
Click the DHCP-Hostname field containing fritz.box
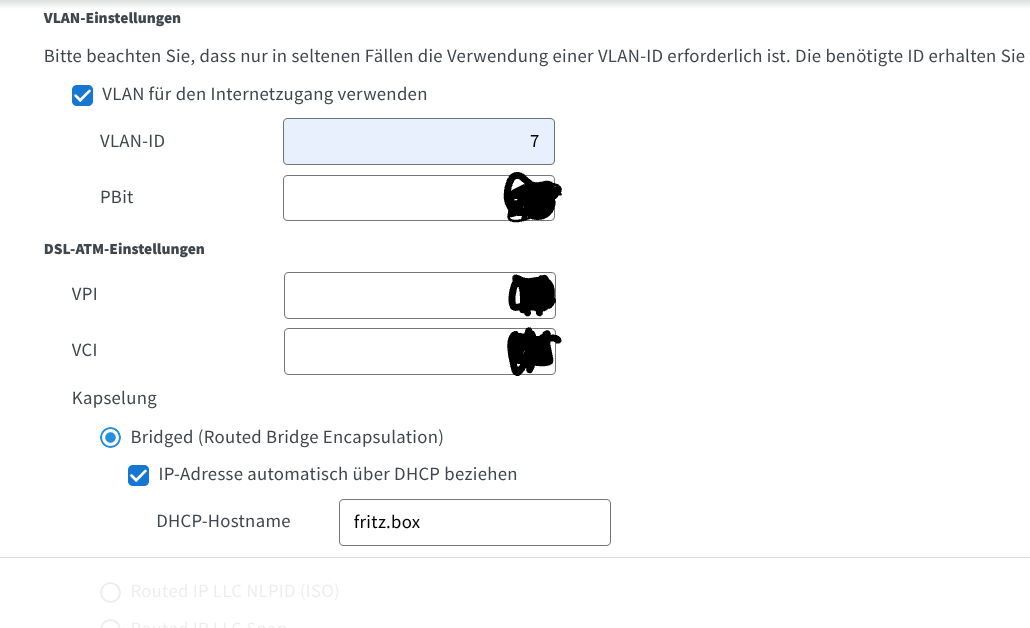click(474, 522)
